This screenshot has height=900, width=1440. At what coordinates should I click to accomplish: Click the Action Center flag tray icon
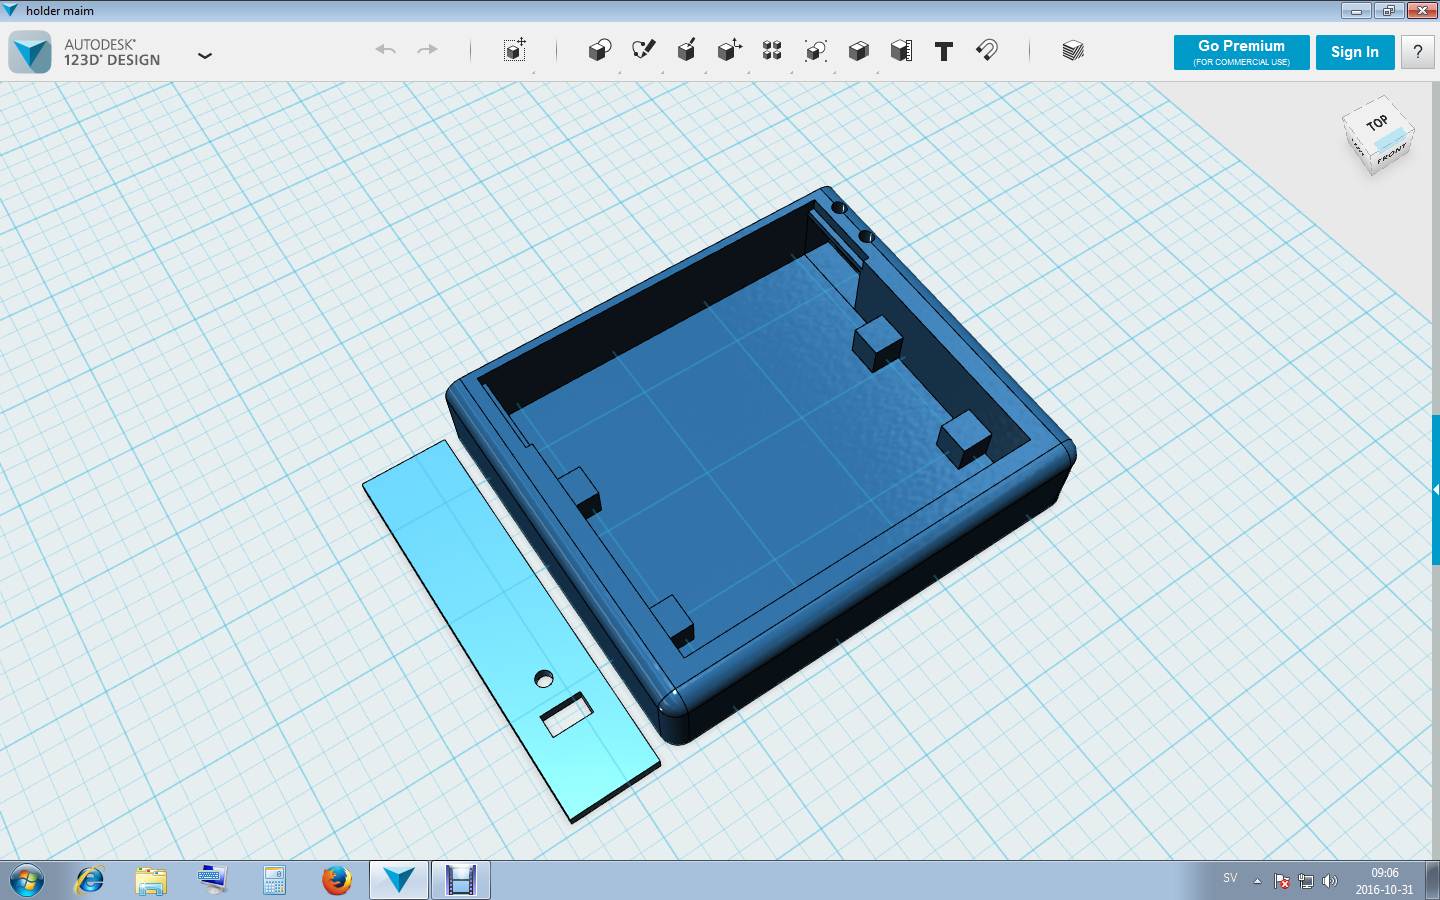point(1282,881)
